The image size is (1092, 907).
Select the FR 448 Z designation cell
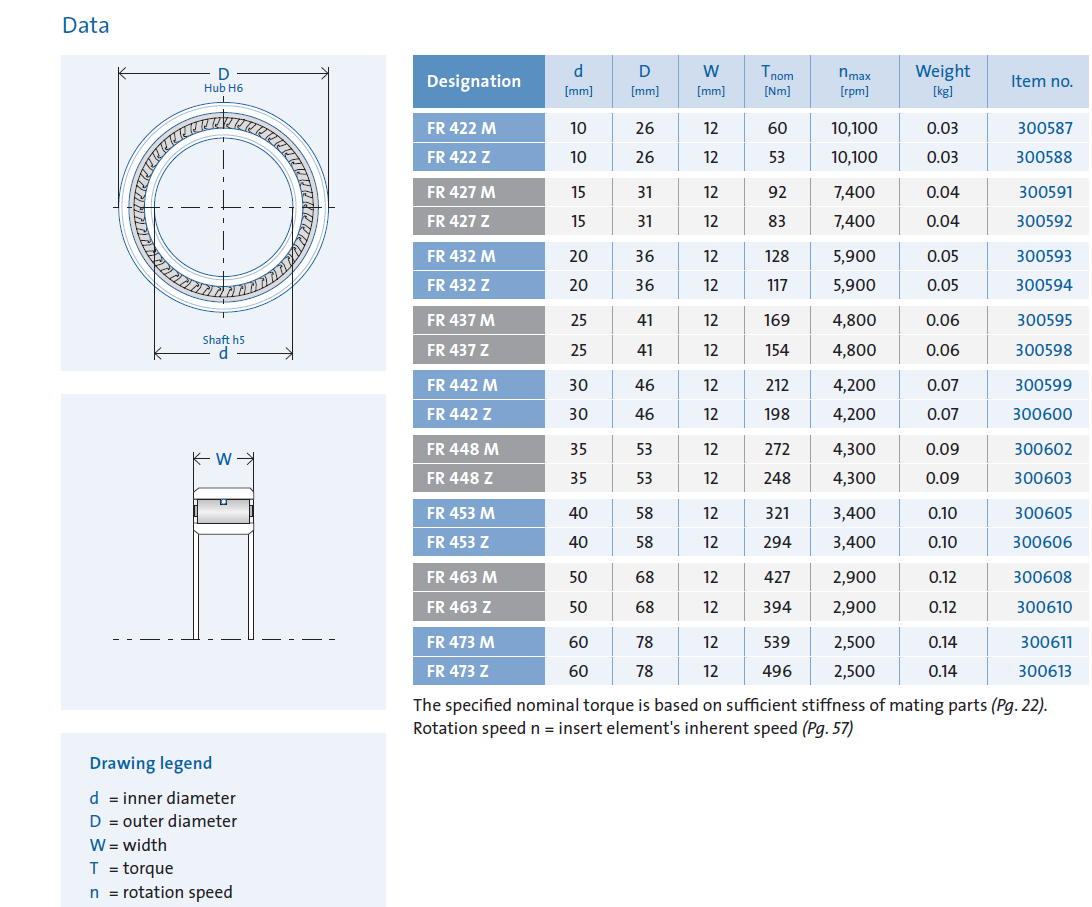tap(478, 479)
